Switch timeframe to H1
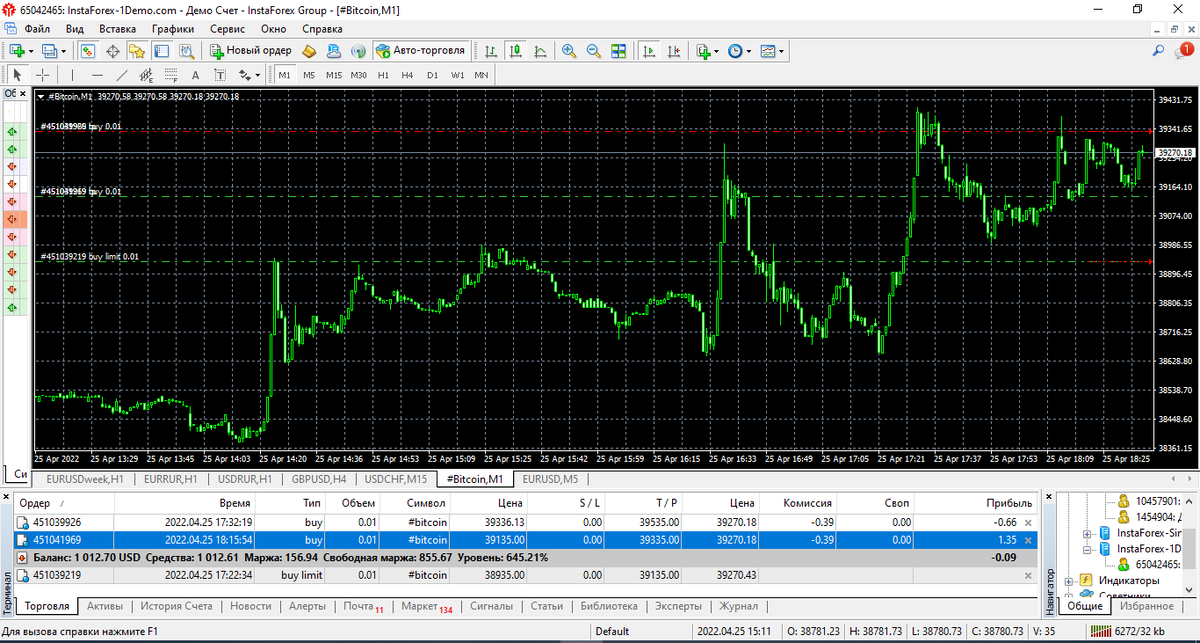The image size is (1200, 643). pos(383,75)
